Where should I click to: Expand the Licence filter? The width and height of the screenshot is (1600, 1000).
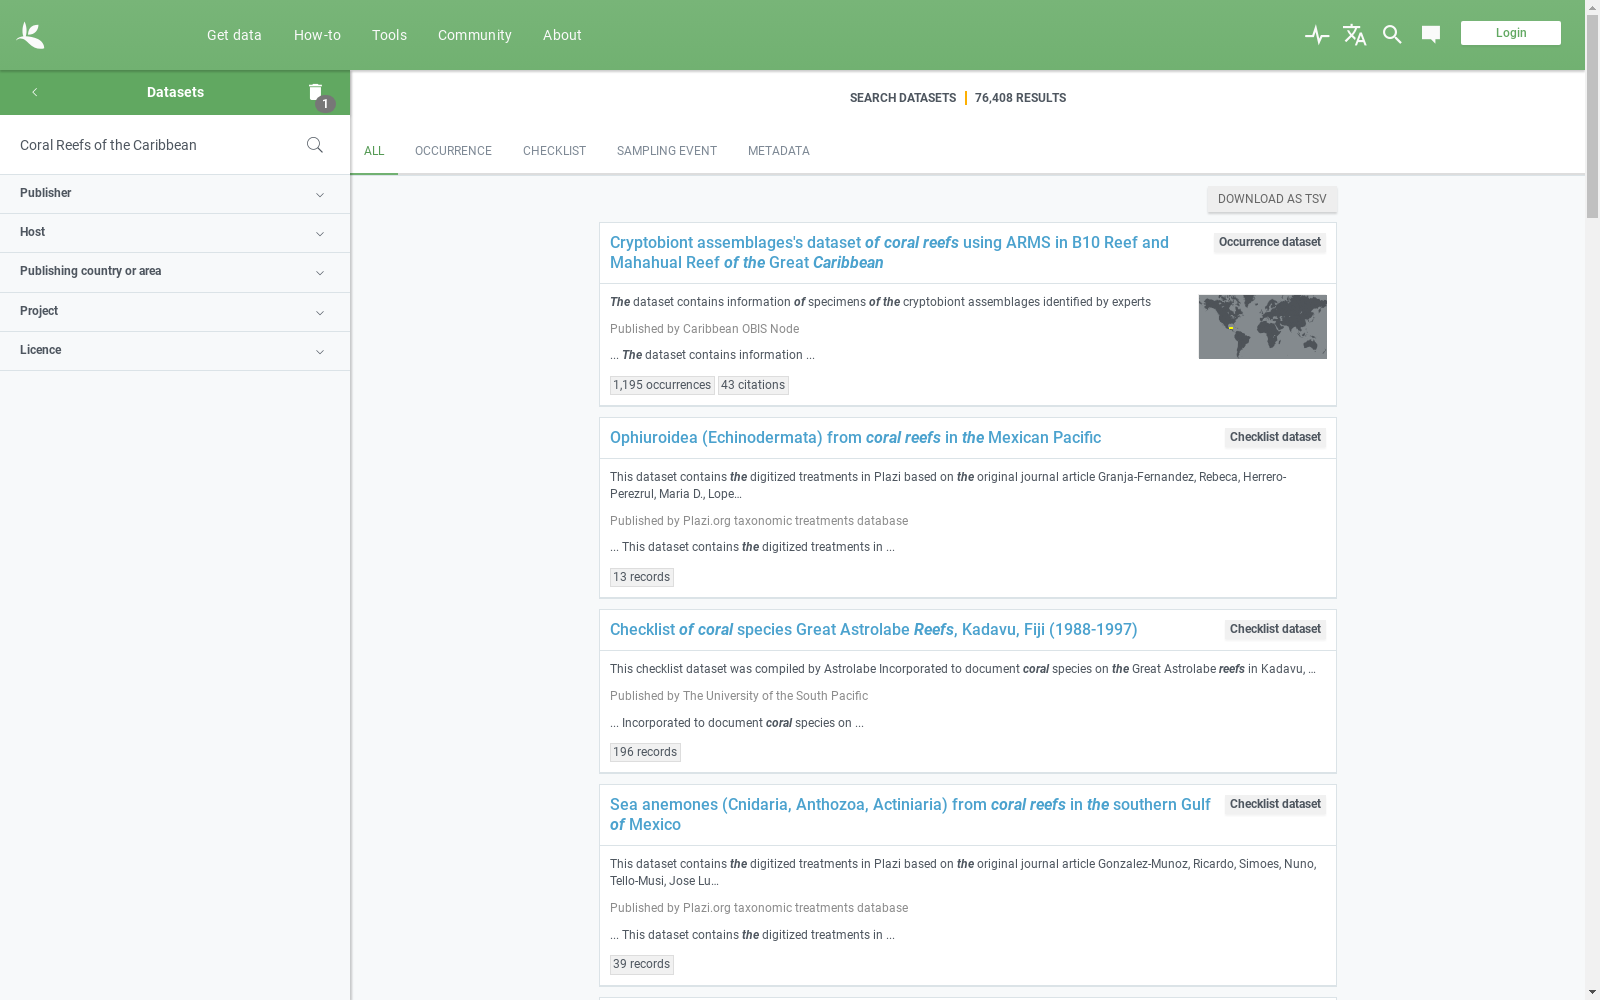pyautogui.click(x=175, y=351)
